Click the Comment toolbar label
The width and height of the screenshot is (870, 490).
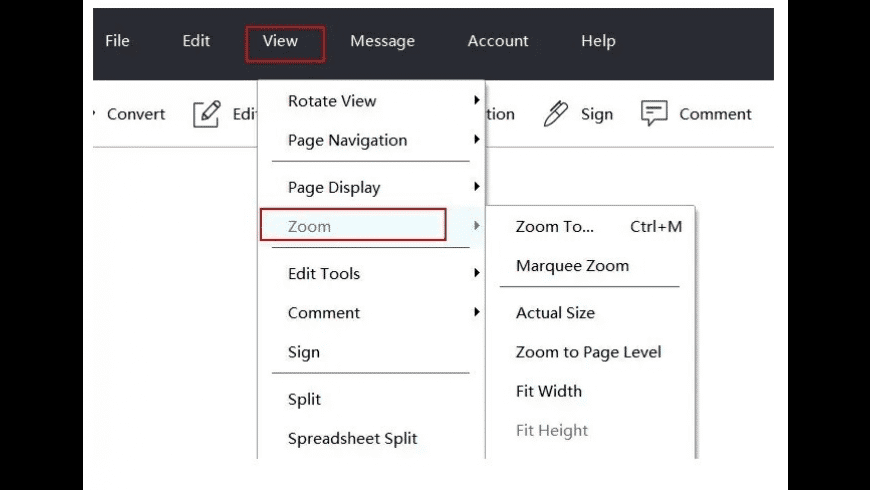[x=715, y=114]
